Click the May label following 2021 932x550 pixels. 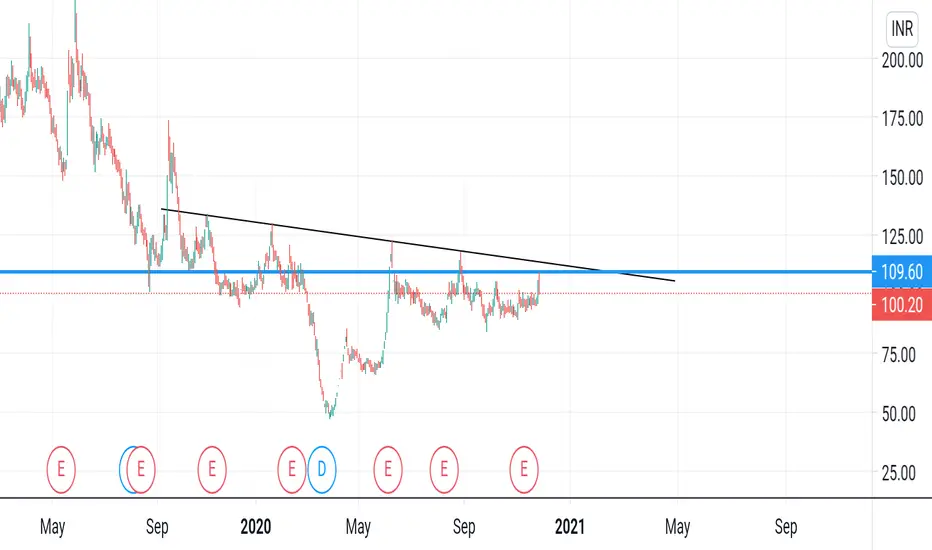pos(678,527)
